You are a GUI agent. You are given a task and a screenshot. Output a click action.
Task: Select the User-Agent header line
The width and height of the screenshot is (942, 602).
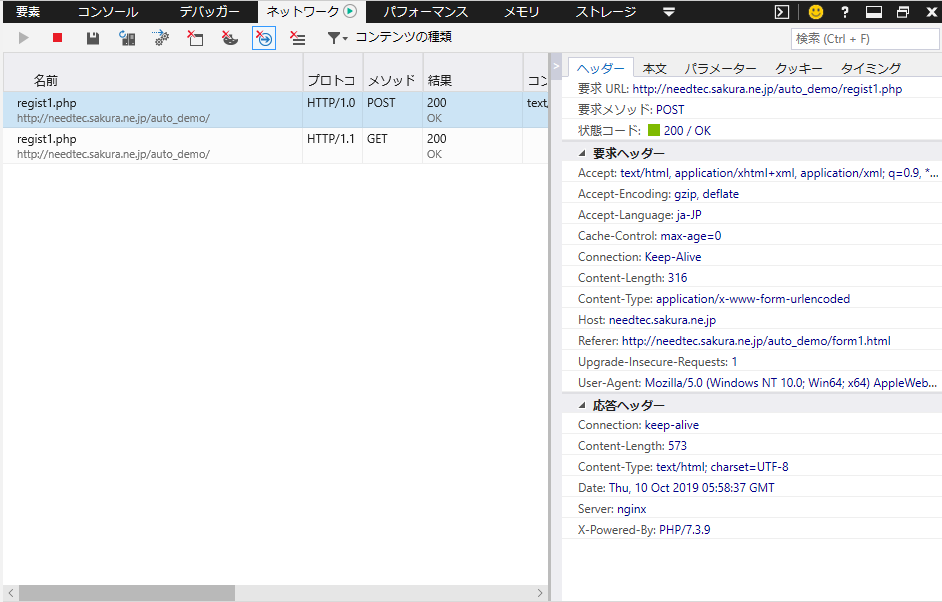pyautogui.click(x=752, y=383)
